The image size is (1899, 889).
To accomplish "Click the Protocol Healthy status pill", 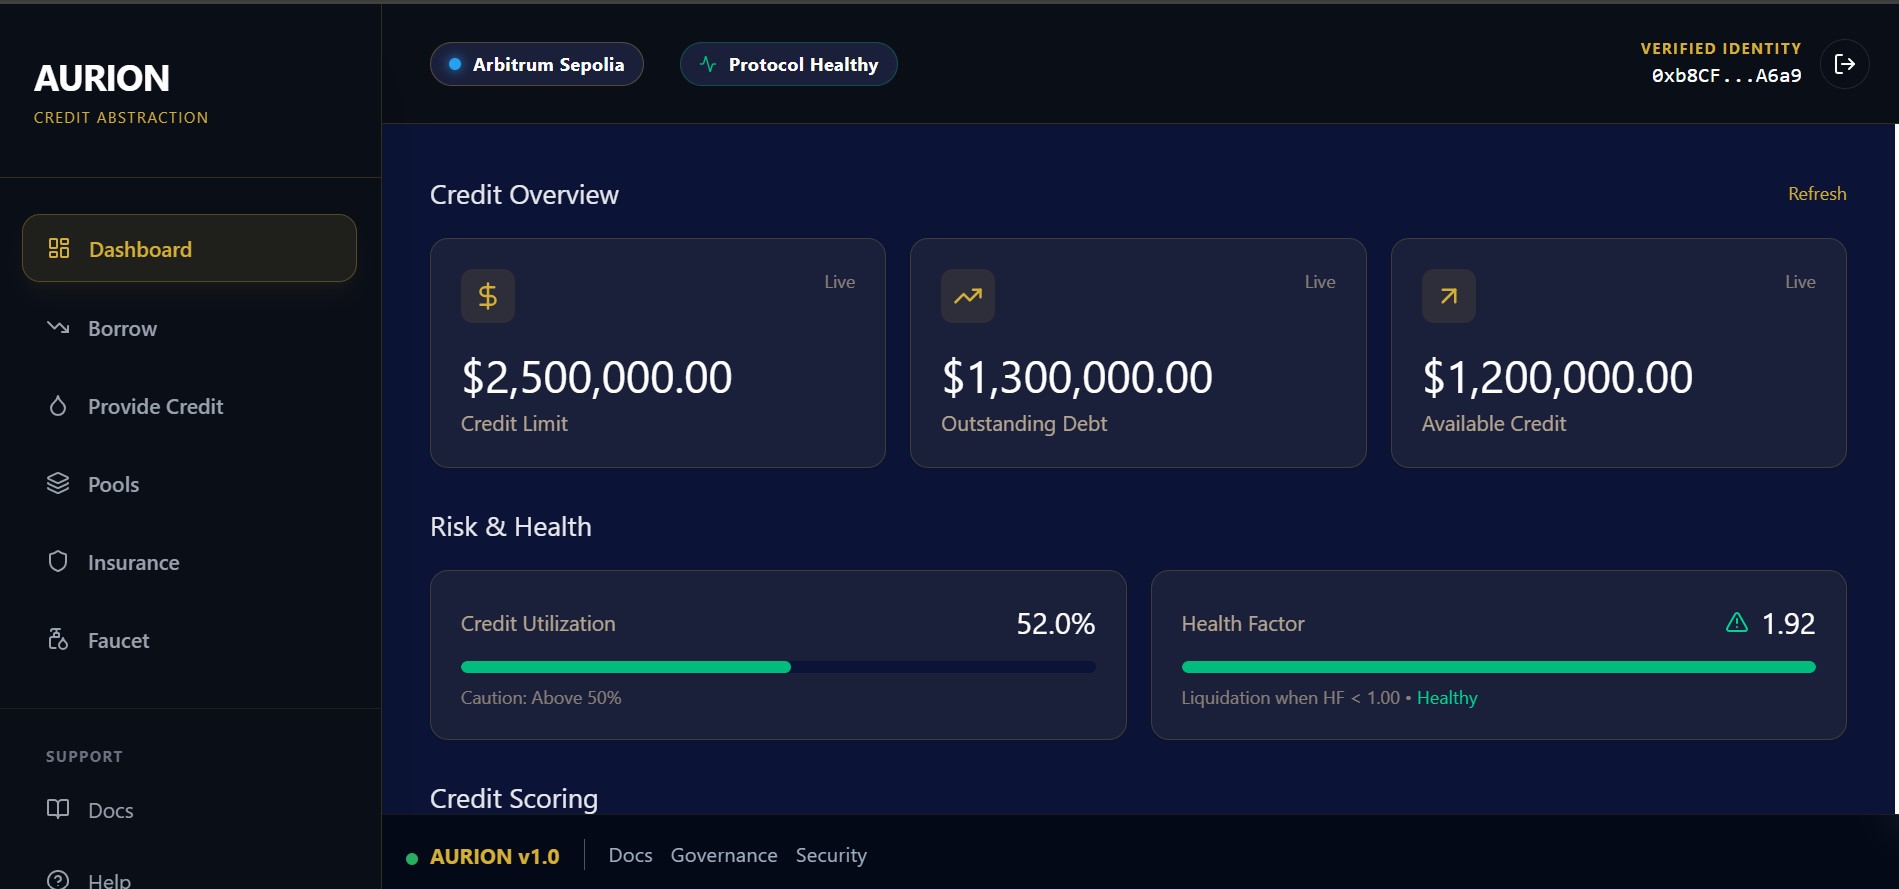I will point(788,64).
